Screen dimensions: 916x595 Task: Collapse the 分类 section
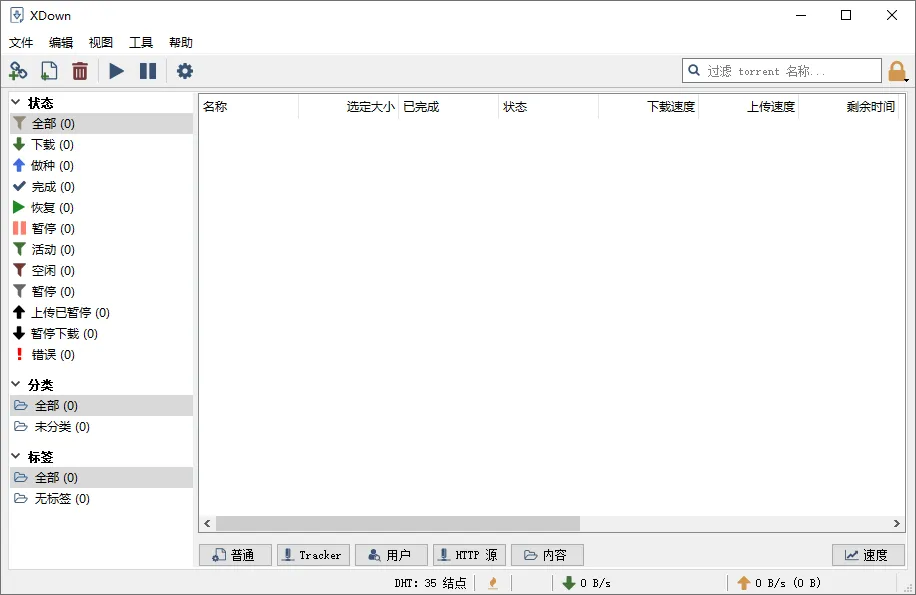click(x=17, y=384)
